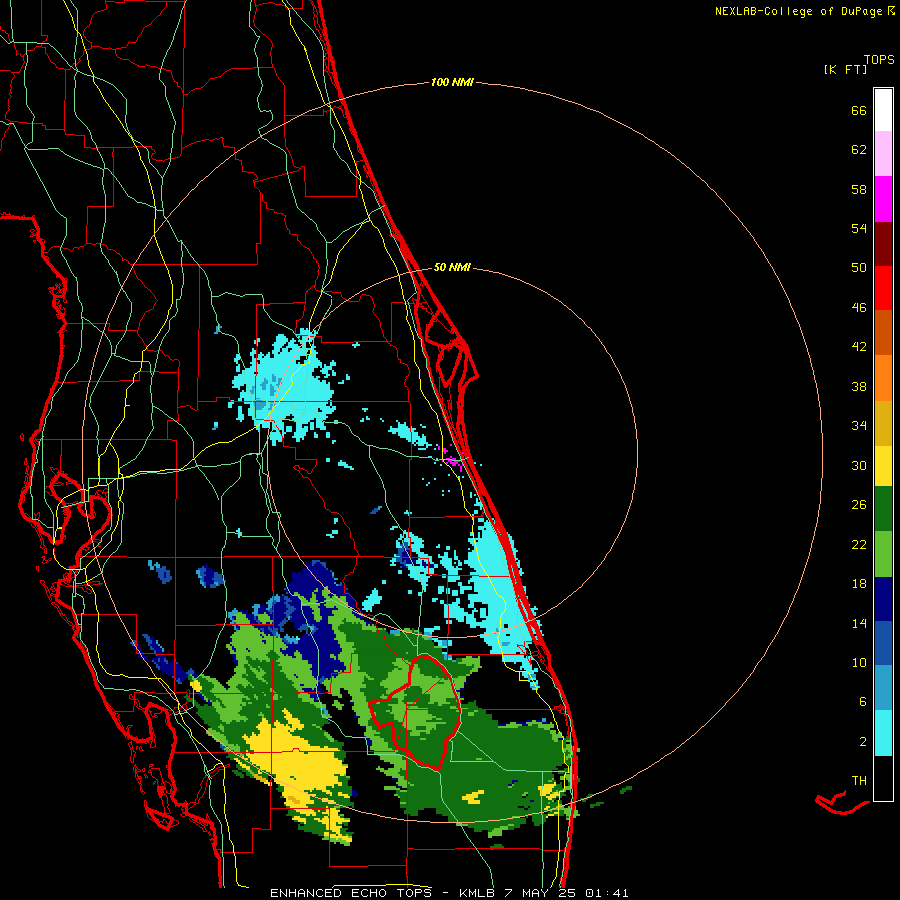Click the "66" legend value
Screen dimensions: 900x900
(x=859, y=111)
